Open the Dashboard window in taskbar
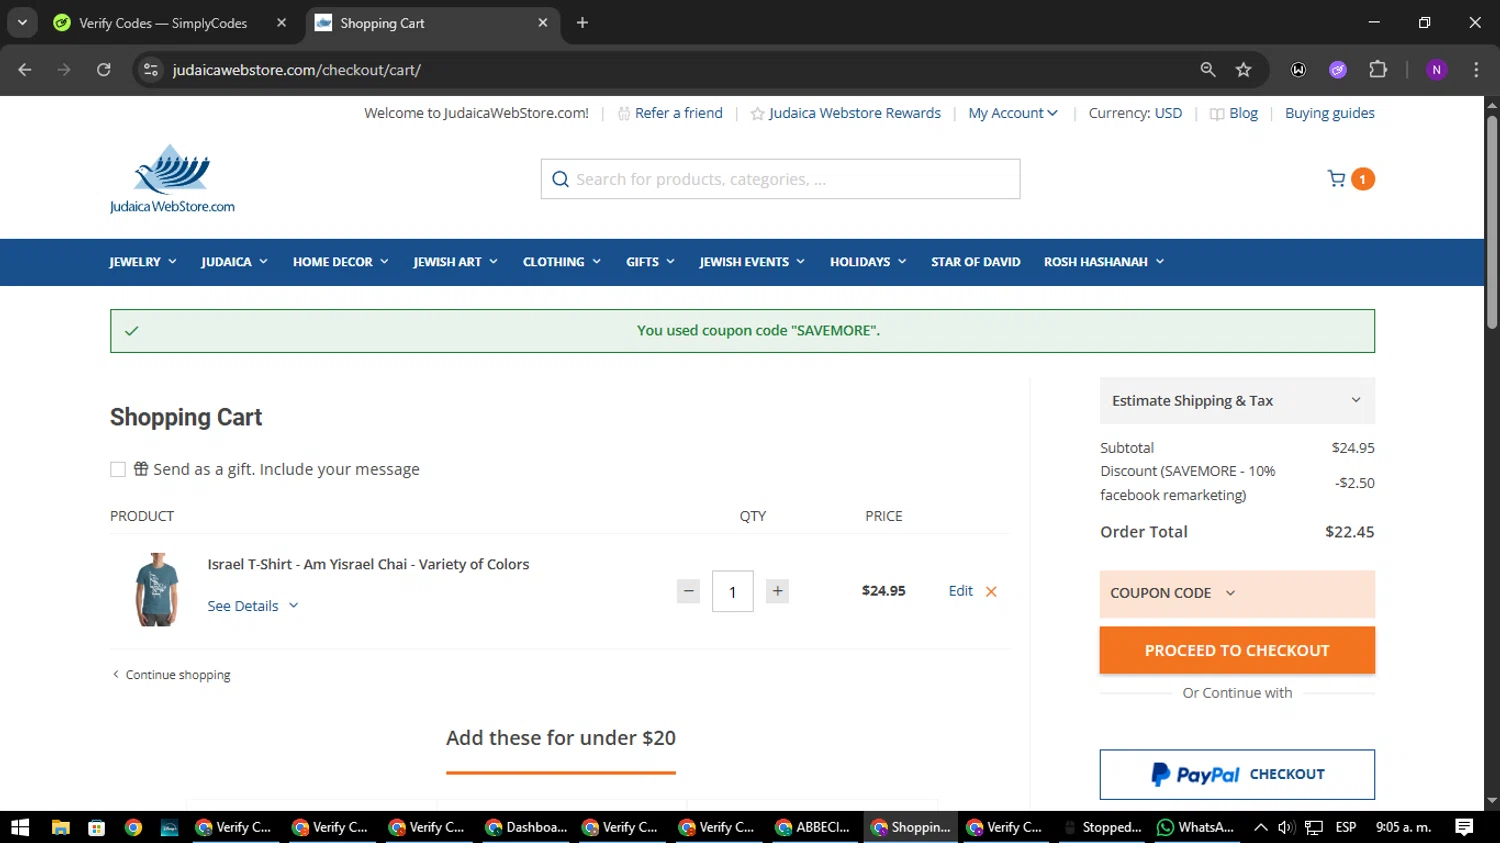Screen dimensions: 1500x843 [x=526, y=827]
